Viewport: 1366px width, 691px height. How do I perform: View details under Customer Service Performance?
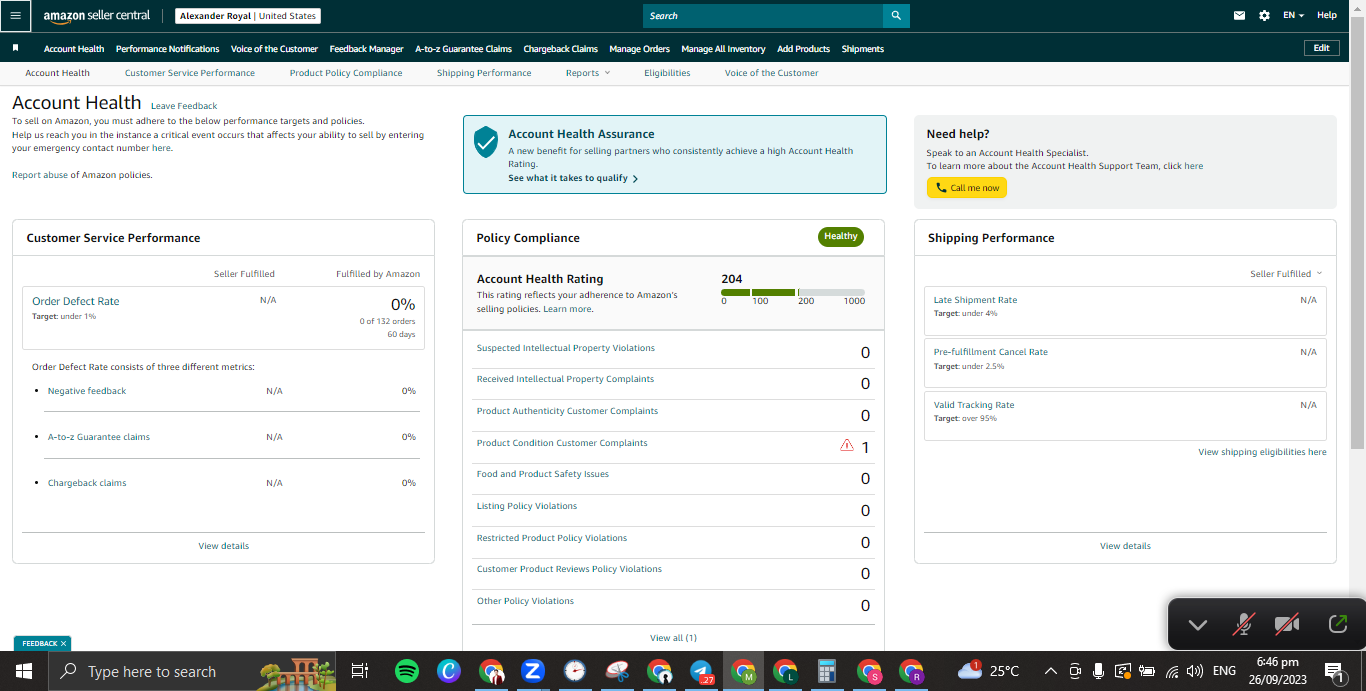[x=223, y=546]
